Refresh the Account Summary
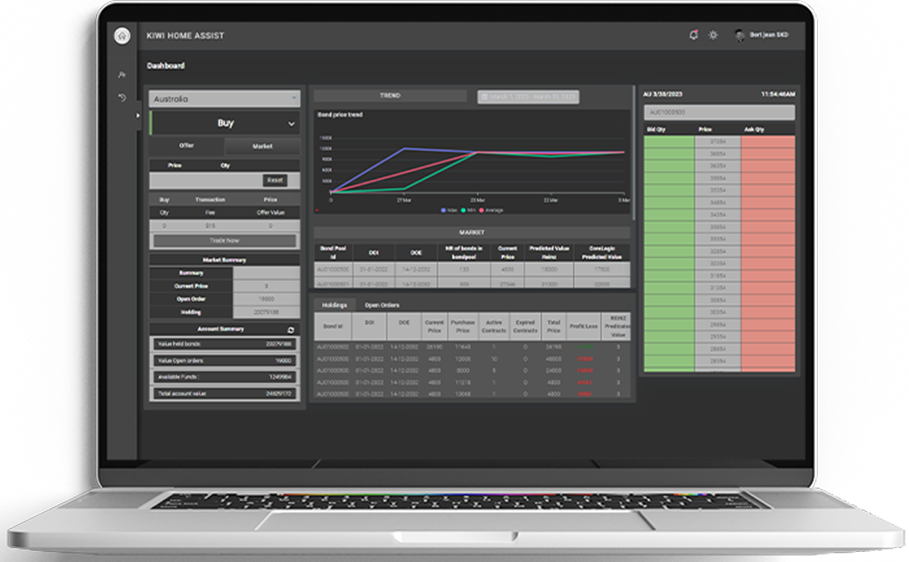 291,329
